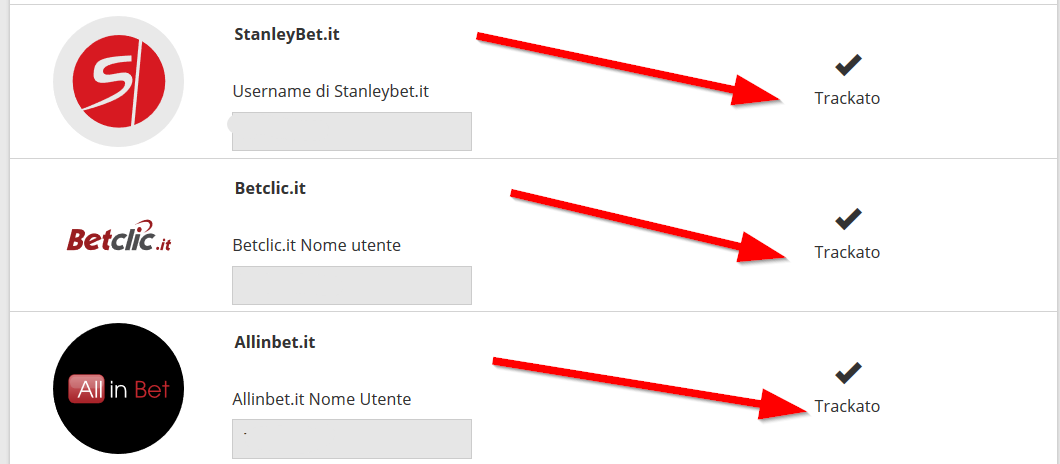This screenshot has width=1060, height=464.
Task: Click the red arrow pointing to Betclic status
Action: (x=648, y=227)
